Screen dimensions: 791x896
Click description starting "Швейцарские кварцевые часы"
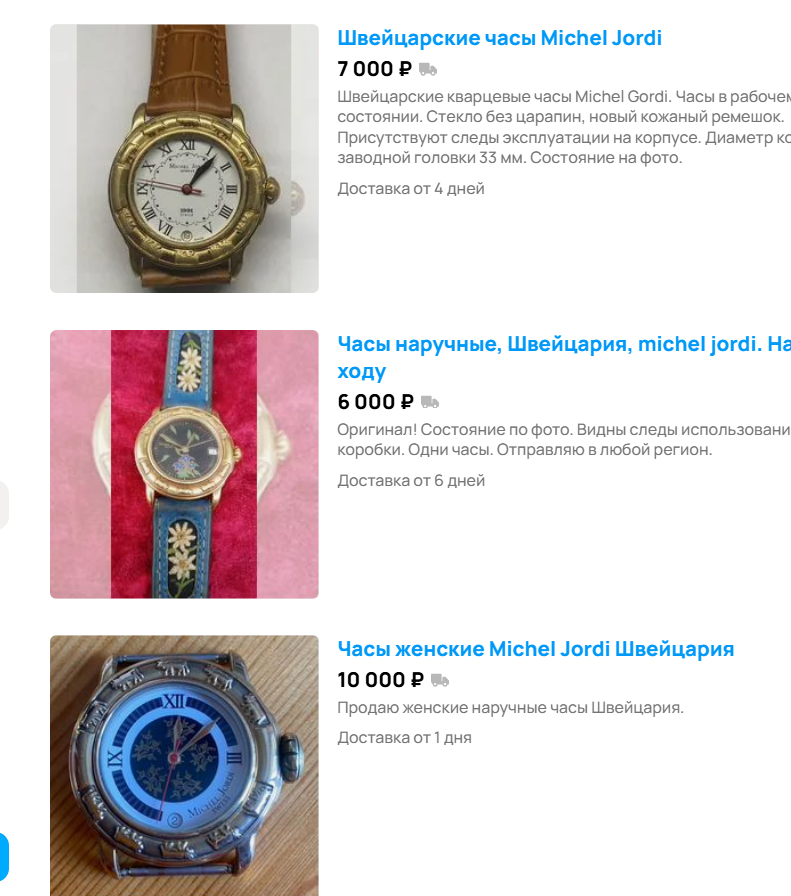564,127
